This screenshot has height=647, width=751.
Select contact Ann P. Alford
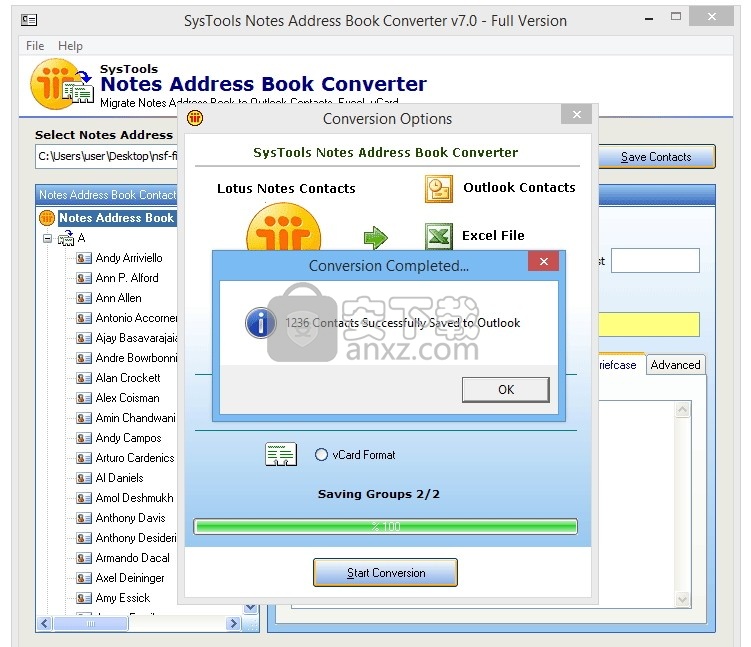coord(127,278)
